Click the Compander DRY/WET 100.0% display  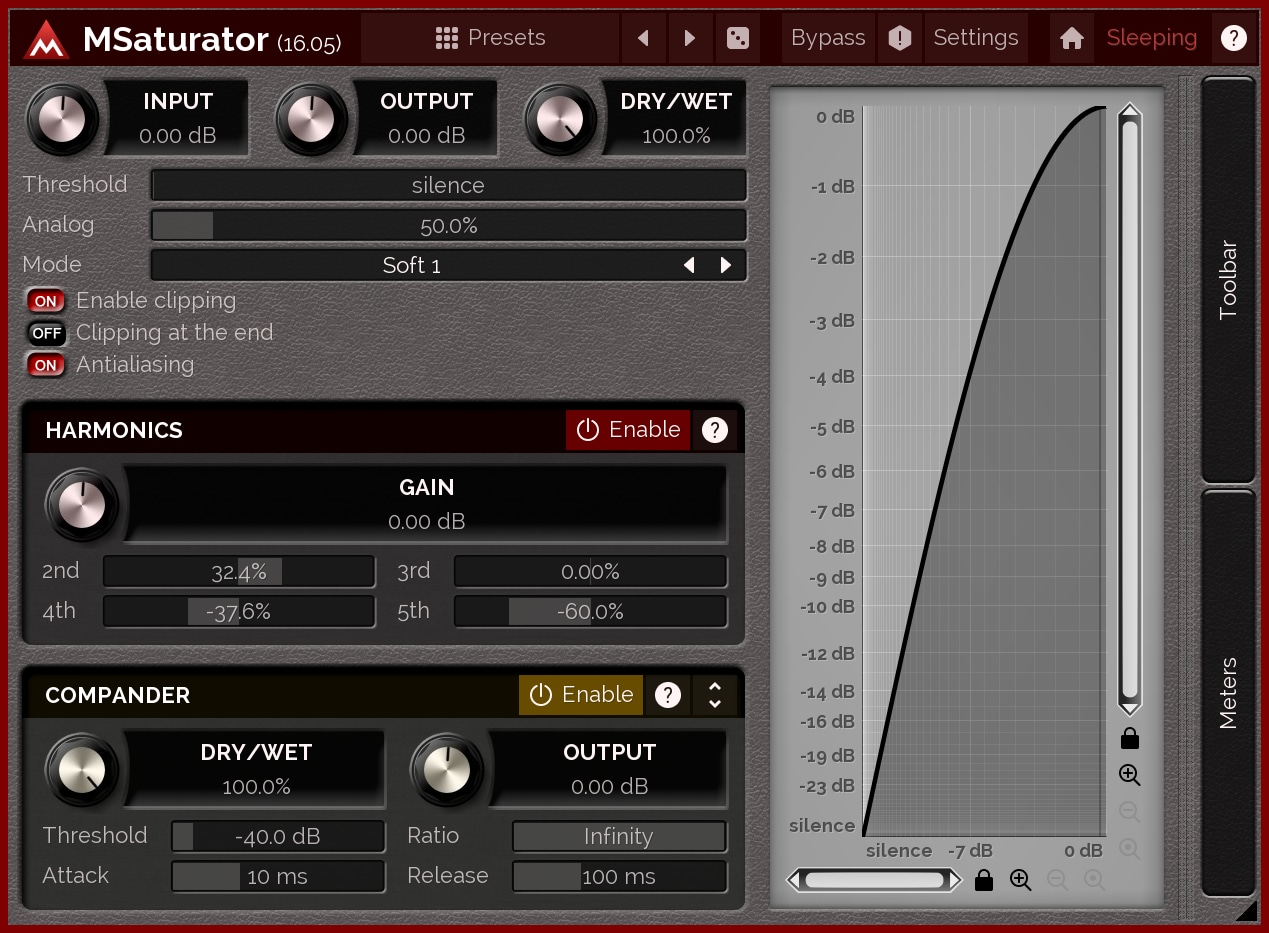coord(256,769)
